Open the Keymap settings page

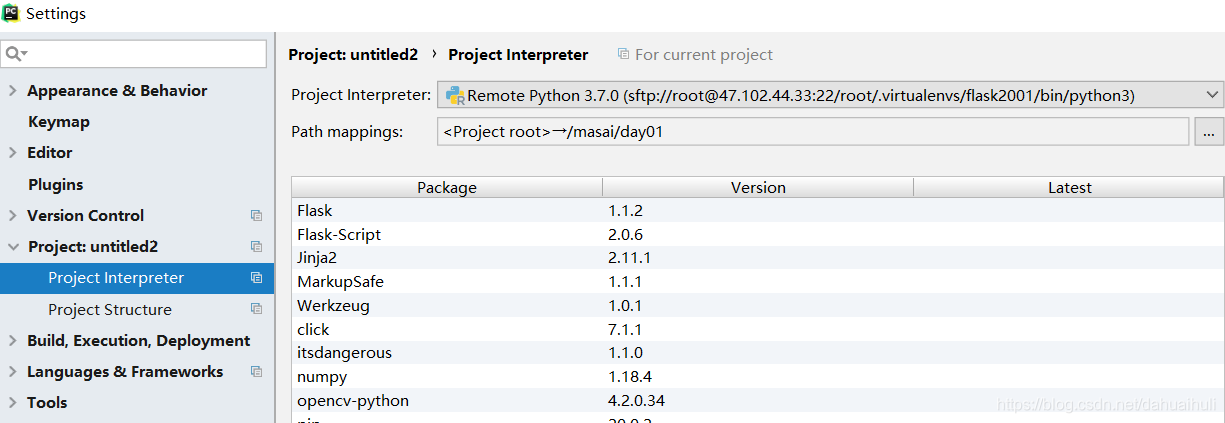59,122
